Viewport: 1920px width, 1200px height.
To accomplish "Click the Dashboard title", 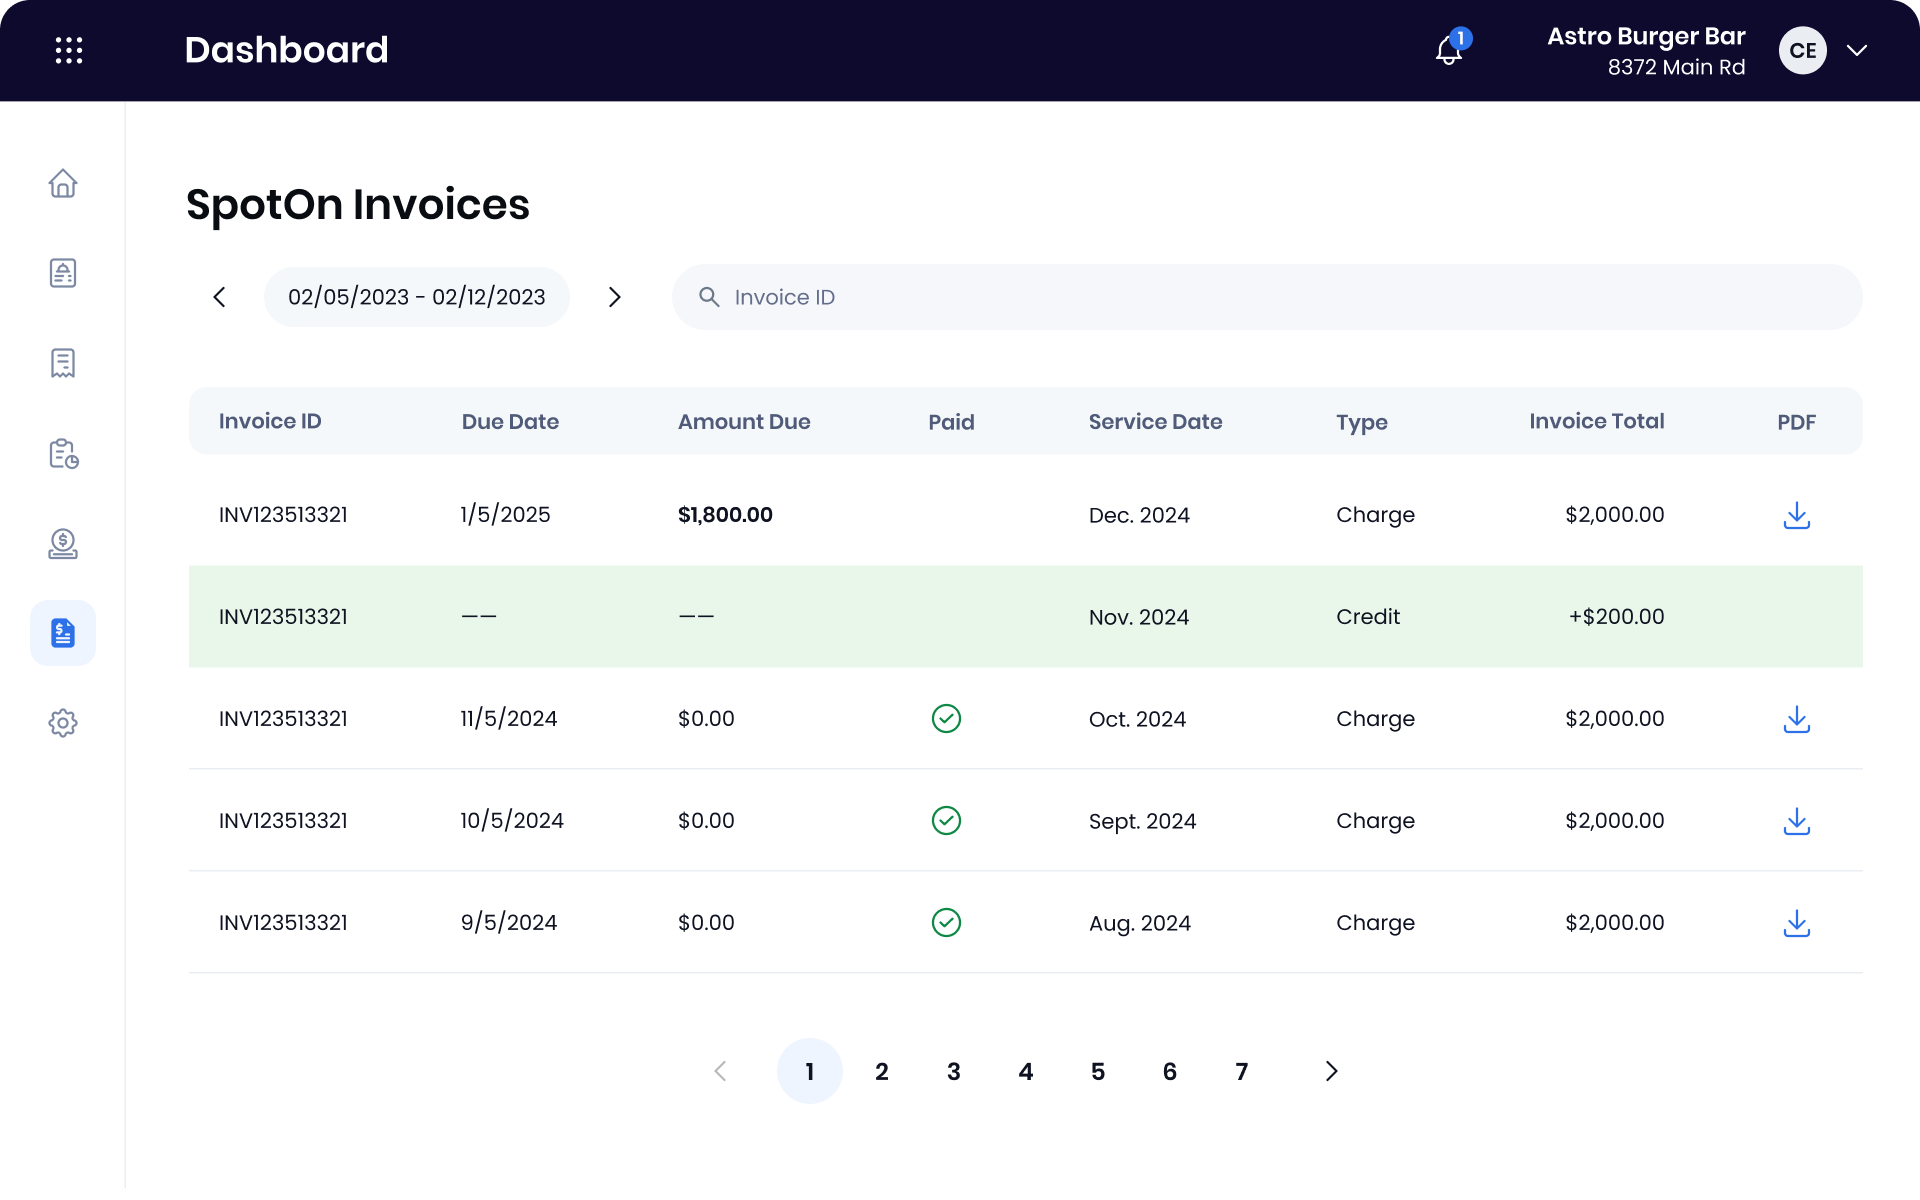I will pos(286,50).
